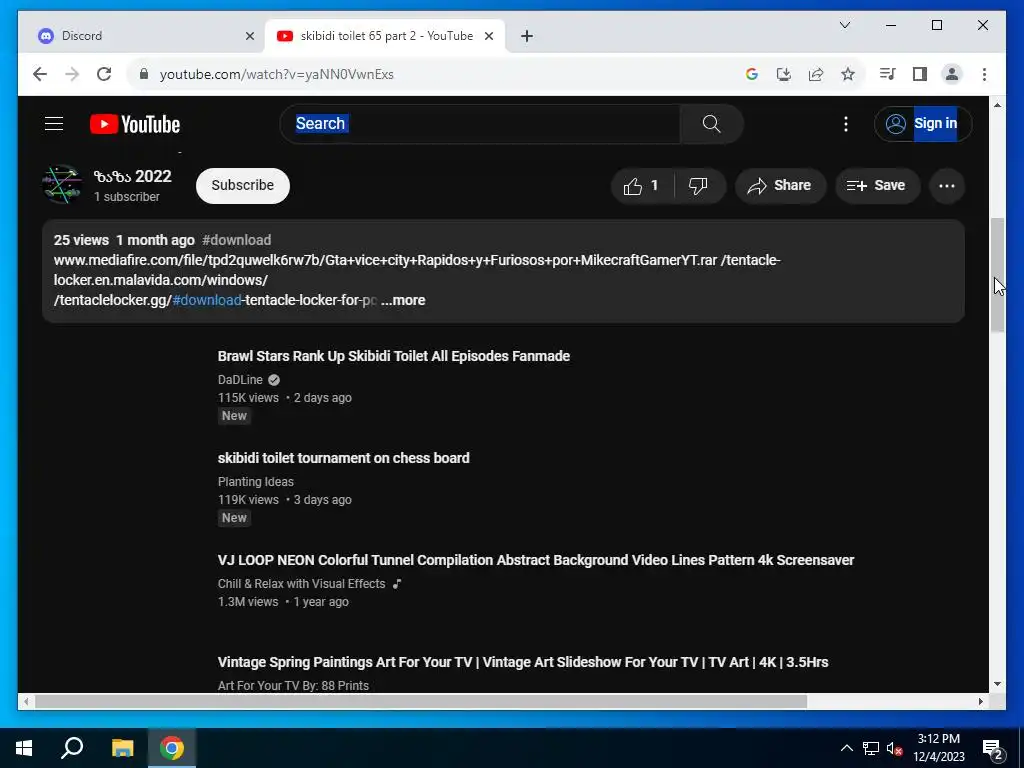Open the YouTube hamburger guide menu
1024x768 pixels.
54,123
